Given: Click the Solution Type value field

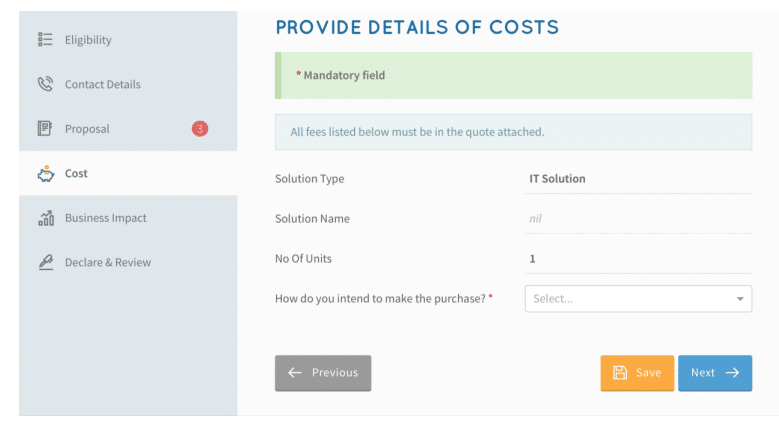Looking at the screenshot, I should (638, 179).
